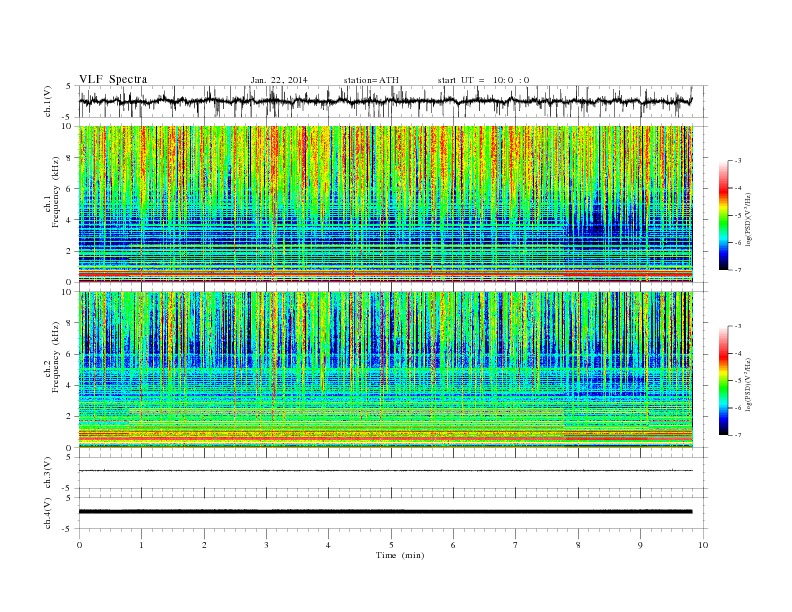Click the "2" frequency tick of ch.1 spectrogram
The height and width of the screenshot is (612, 792).
coord(70,251)
